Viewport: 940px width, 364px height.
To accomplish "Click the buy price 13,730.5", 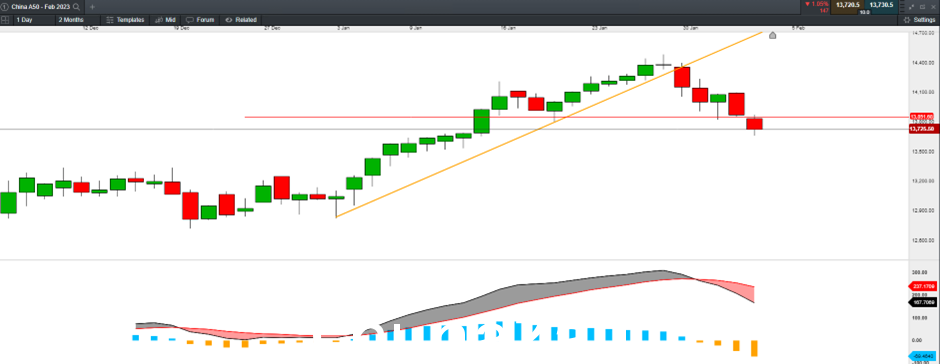I will [881, 5].
